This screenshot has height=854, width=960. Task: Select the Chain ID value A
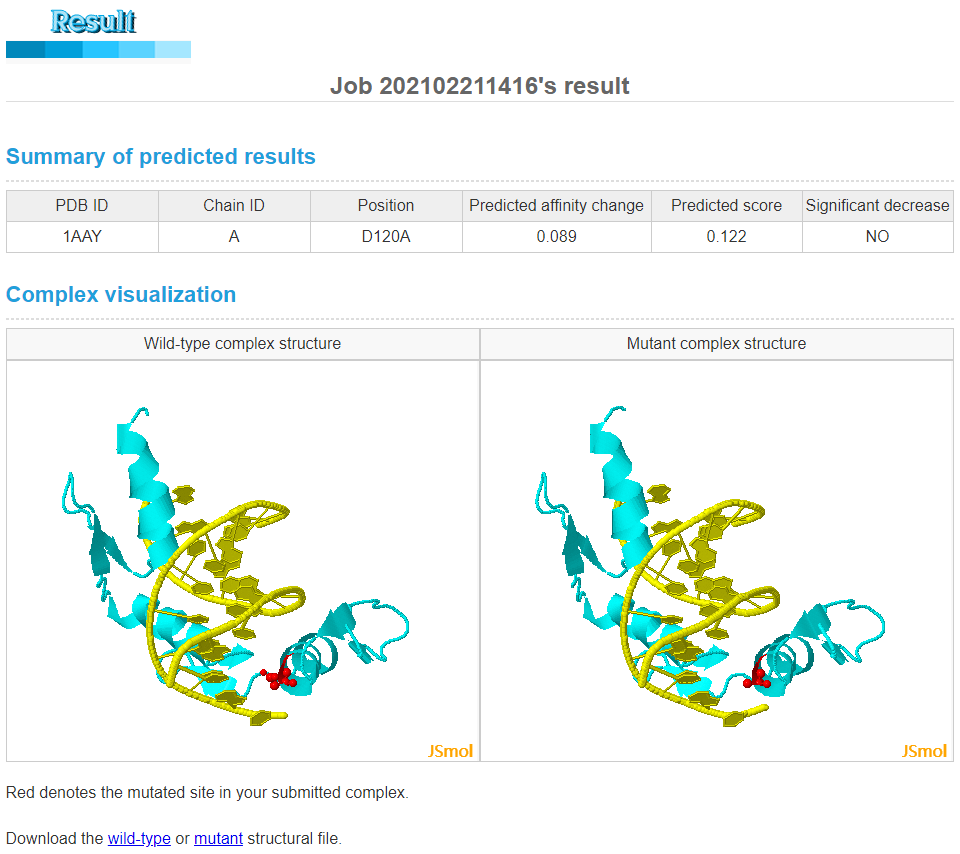[x=234, y=236]
